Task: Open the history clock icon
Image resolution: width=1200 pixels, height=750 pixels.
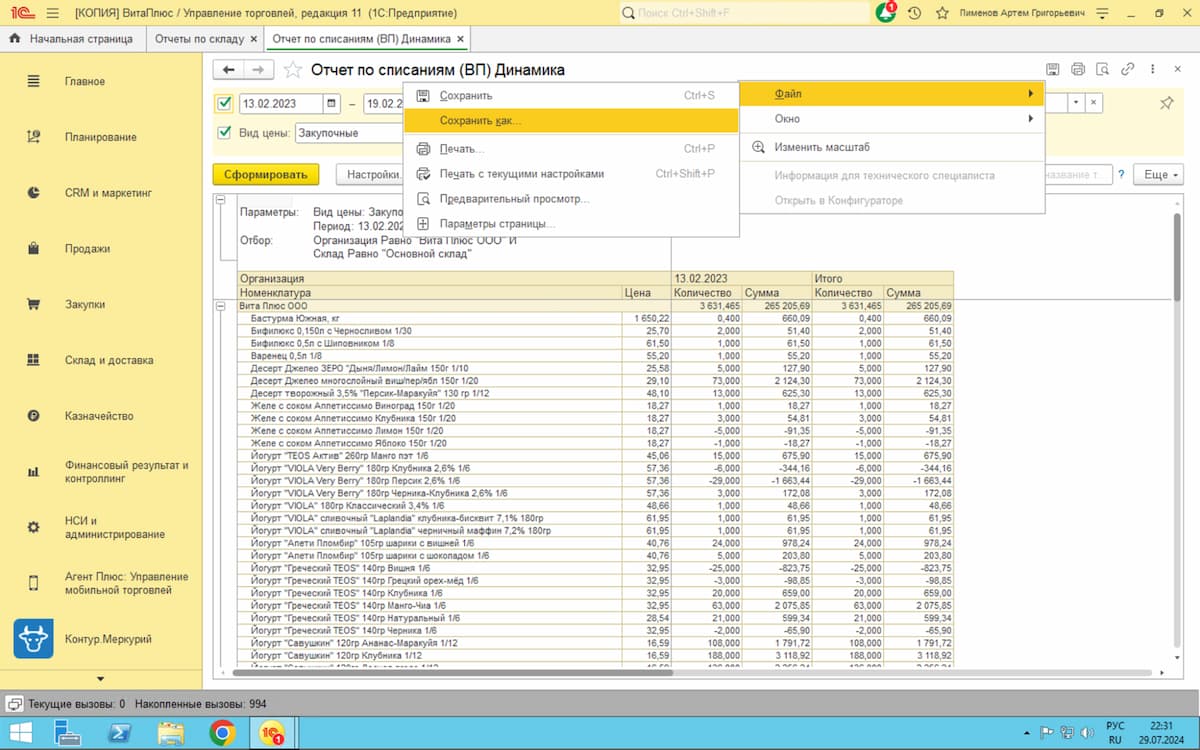Action: 915,13
